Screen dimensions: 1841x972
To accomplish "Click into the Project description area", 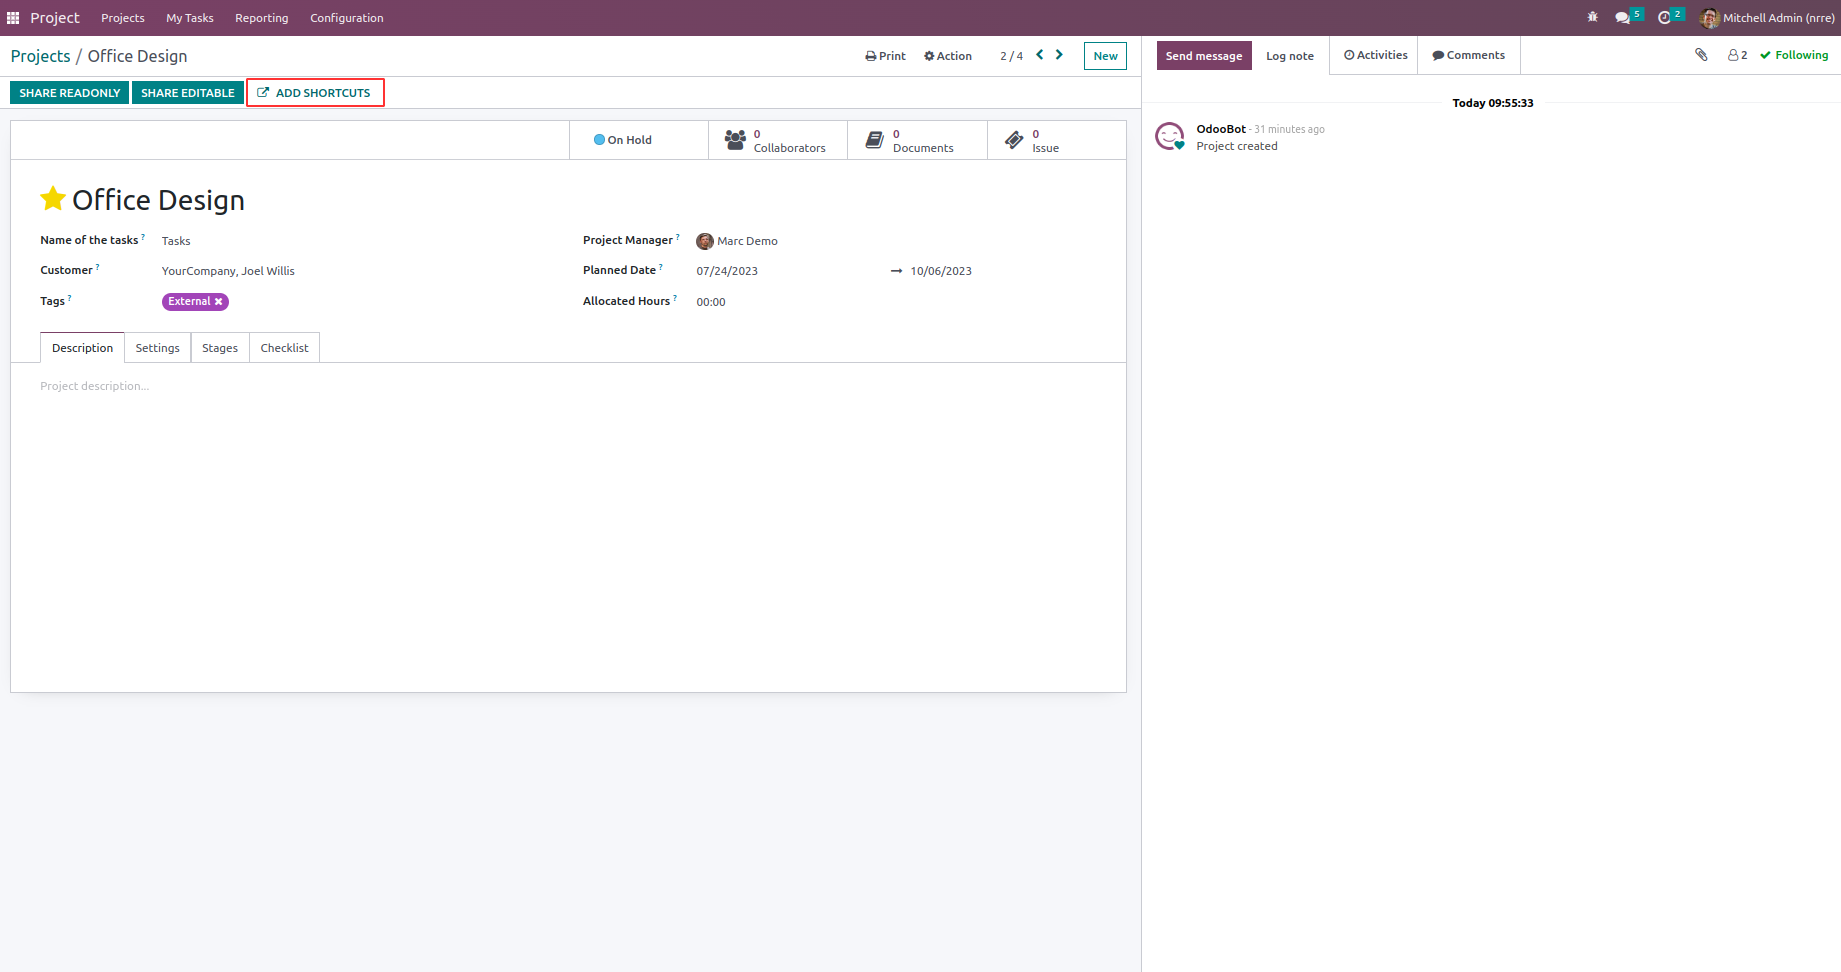I will (x=568, y=386).
